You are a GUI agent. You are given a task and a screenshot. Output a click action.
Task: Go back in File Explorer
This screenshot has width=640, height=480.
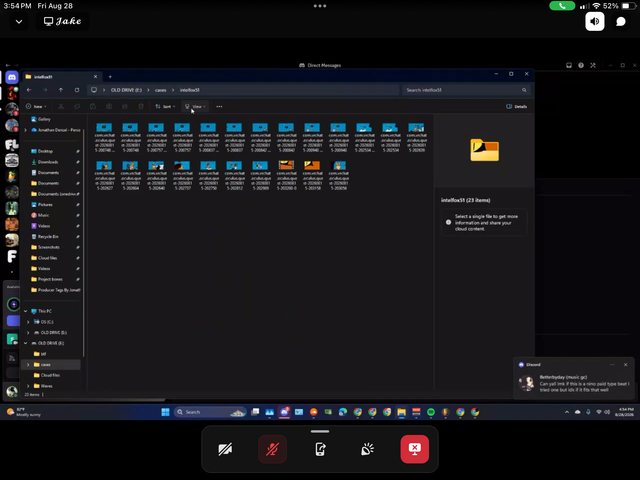(x=29, y=90)
